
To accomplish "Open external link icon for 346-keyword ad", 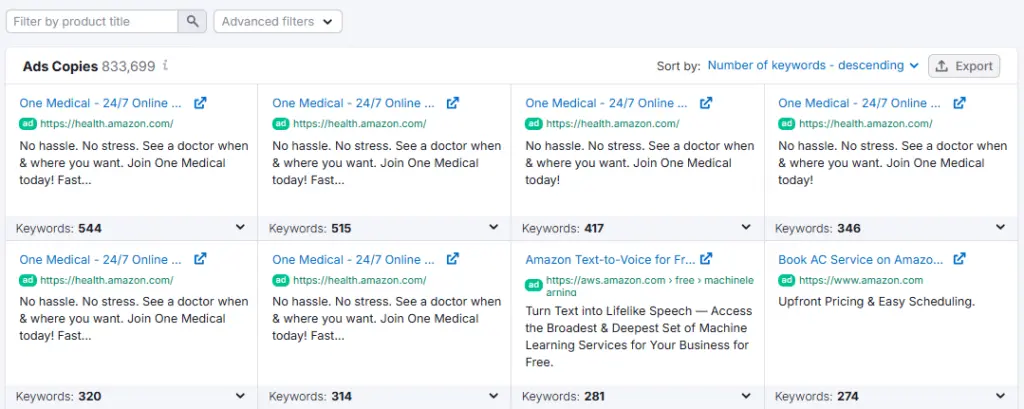I will tap(959, 103).
